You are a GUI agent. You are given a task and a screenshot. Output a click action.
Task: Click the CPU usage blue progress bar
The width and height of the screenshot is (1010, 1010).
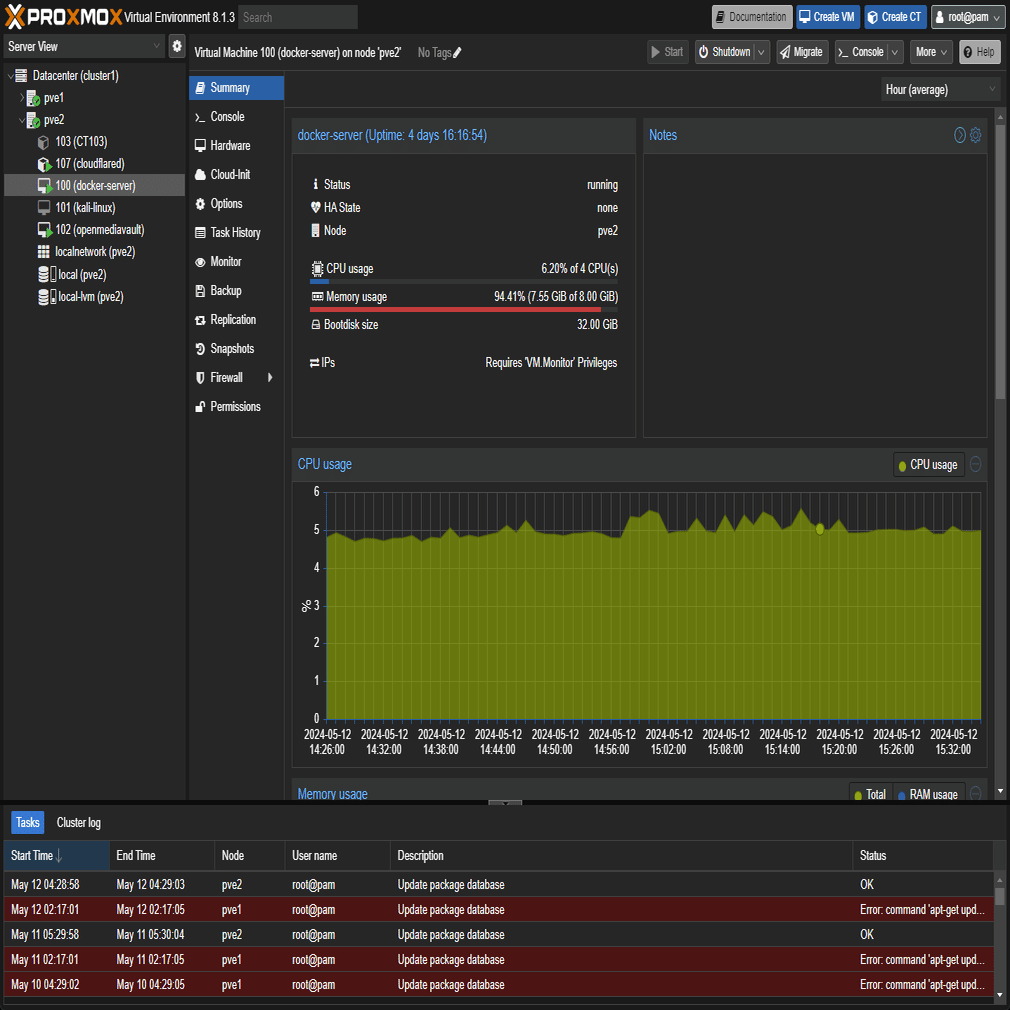[x=319, y=281]
